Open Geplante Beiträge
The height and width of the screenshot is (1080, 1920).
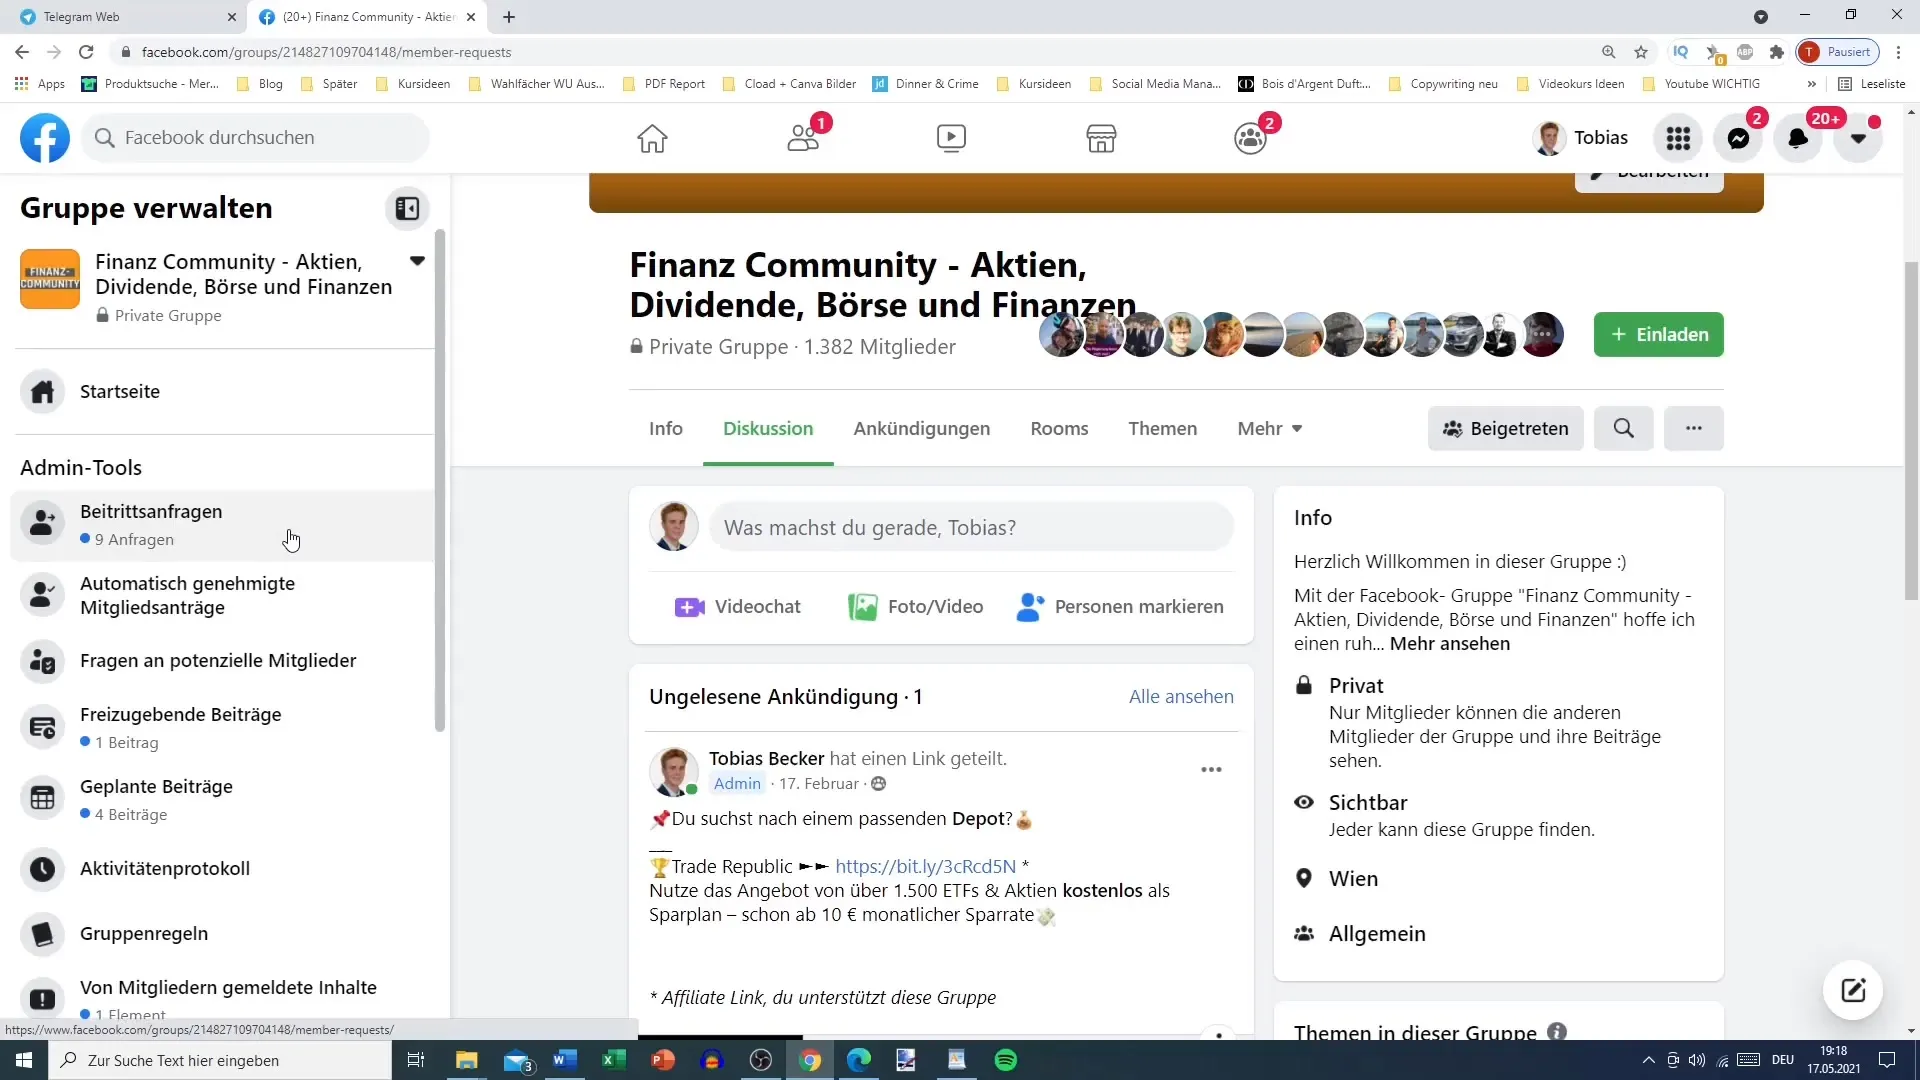[x=222, y=800]
